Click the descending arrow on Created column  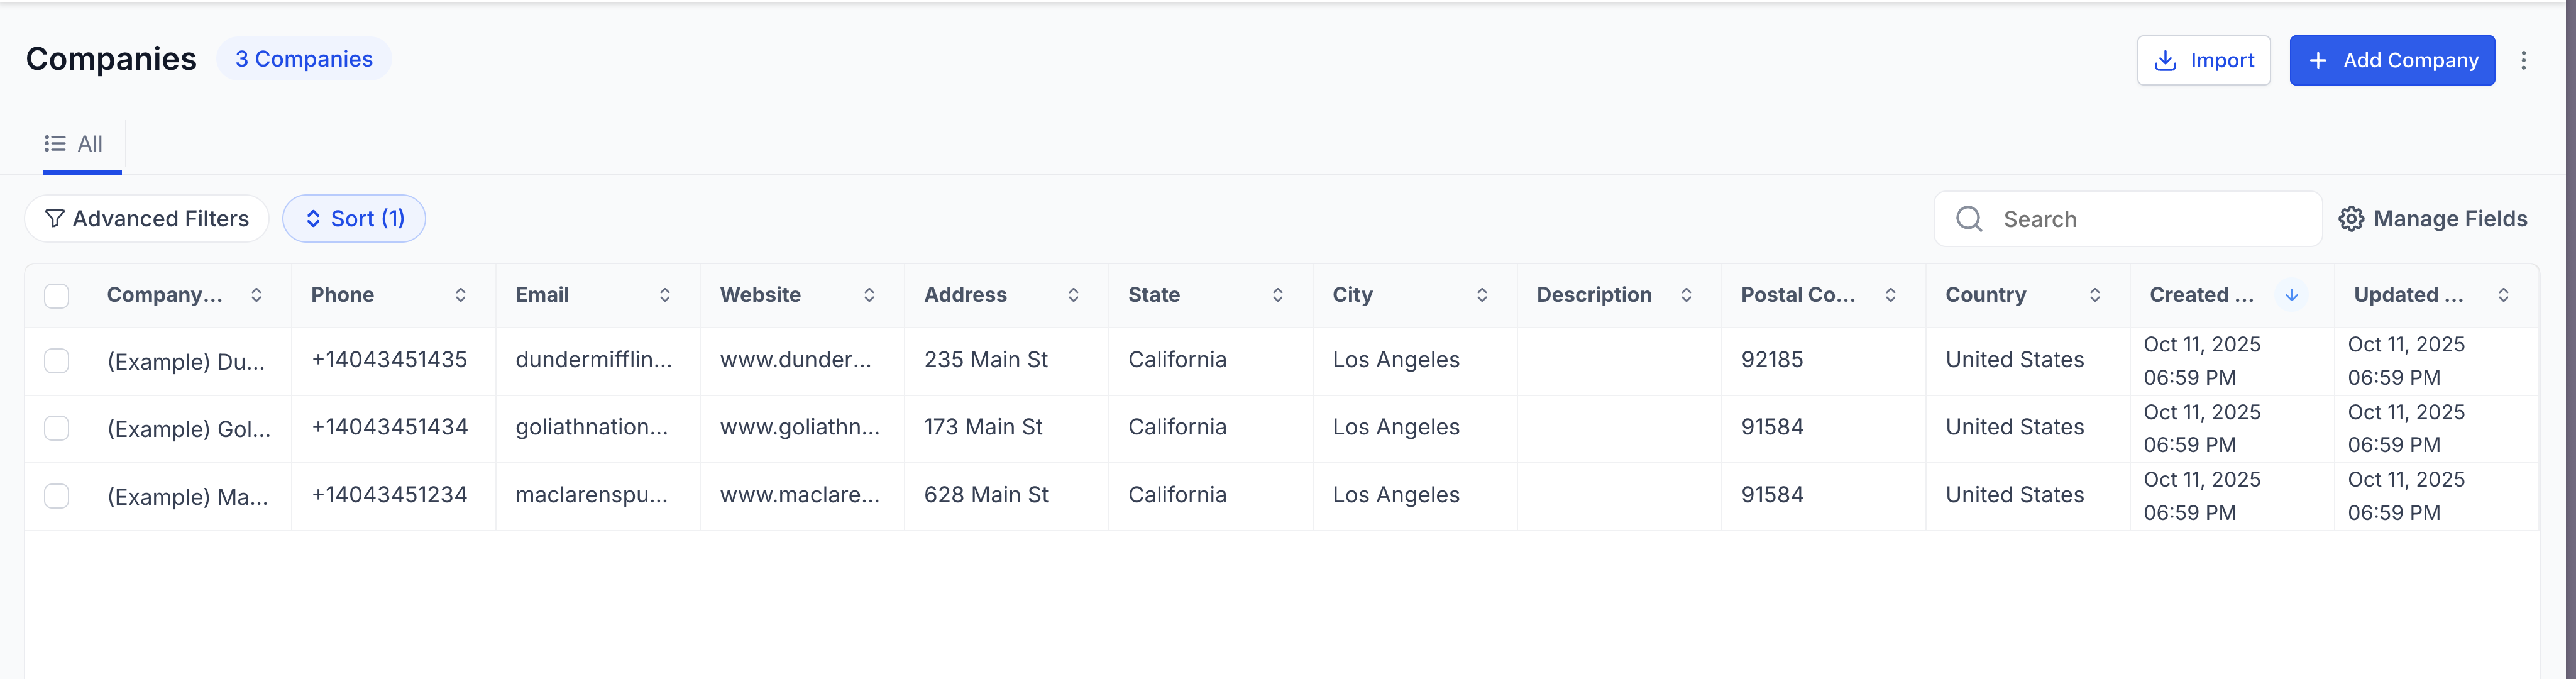tap(2291, 295)
